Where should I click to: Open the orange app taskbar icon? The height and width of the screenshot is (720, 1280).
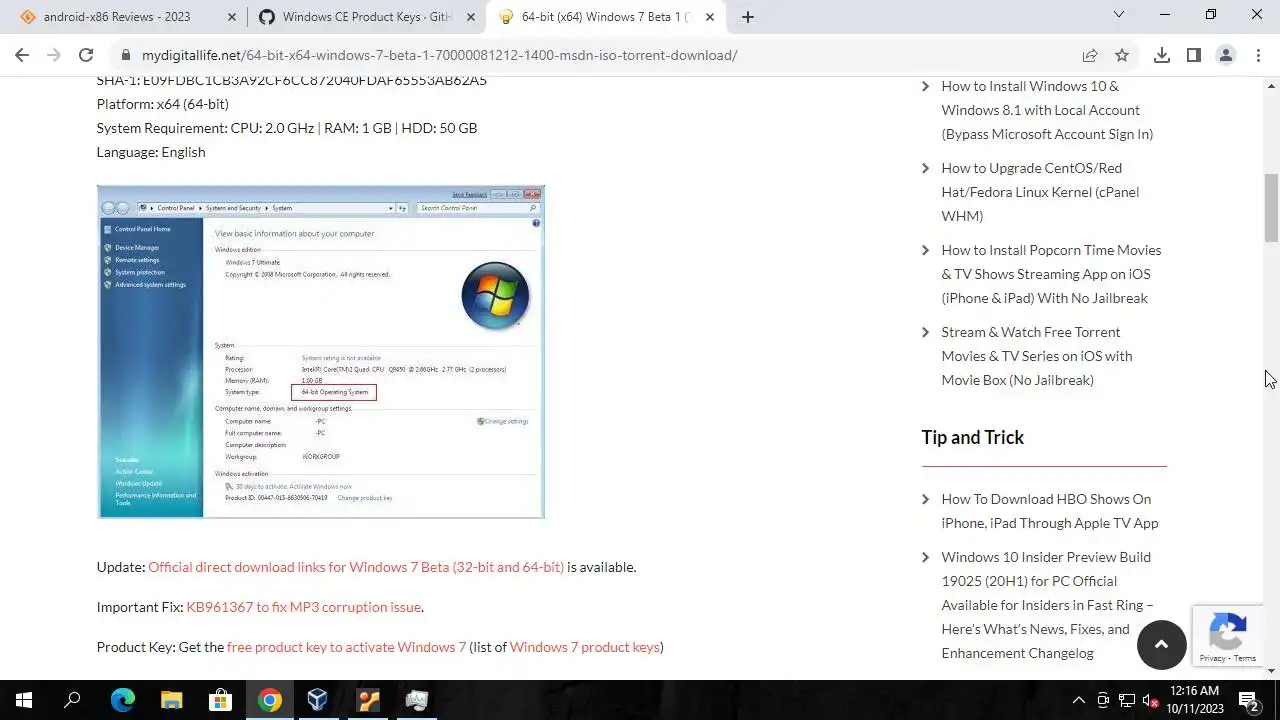(367, 700)
